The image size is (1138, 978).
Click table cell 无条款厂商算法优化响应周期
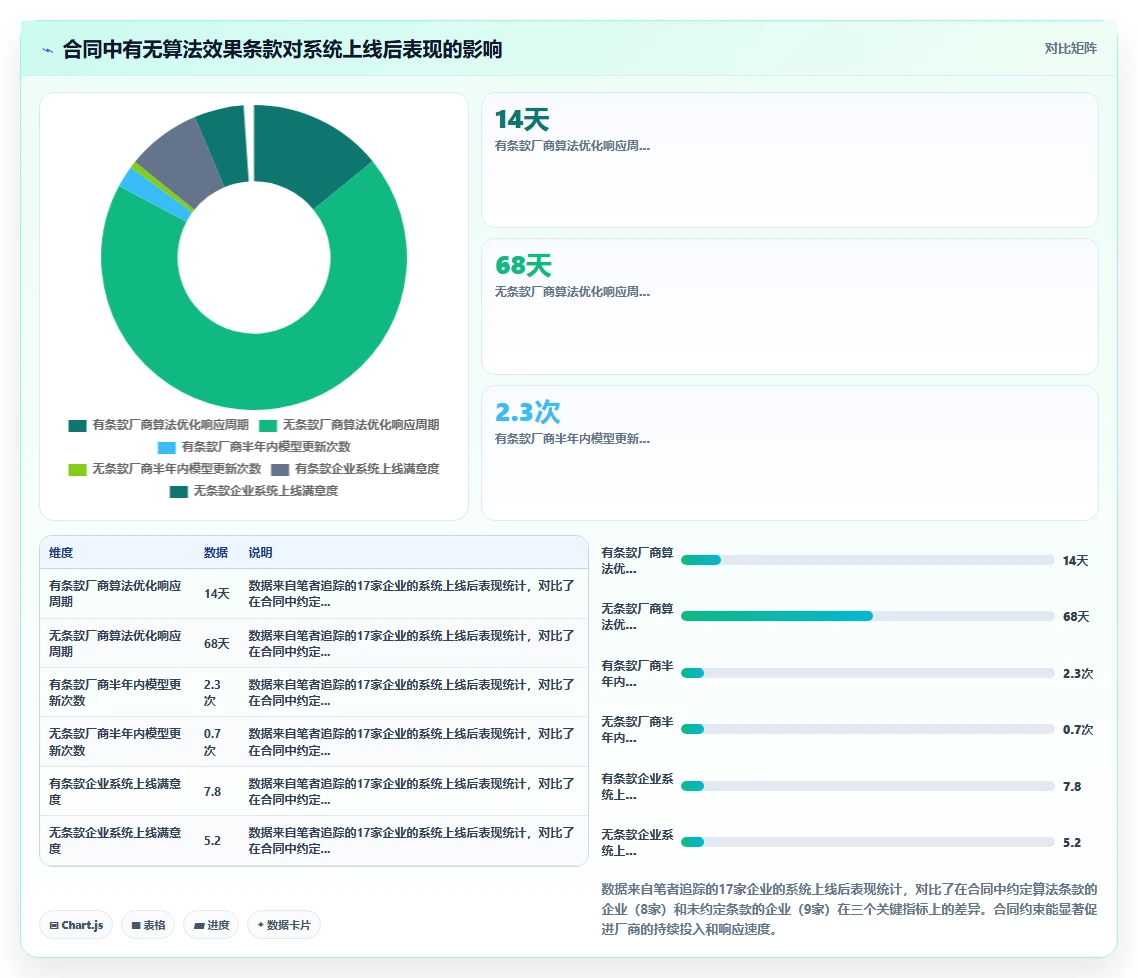(x=115, y=644)
